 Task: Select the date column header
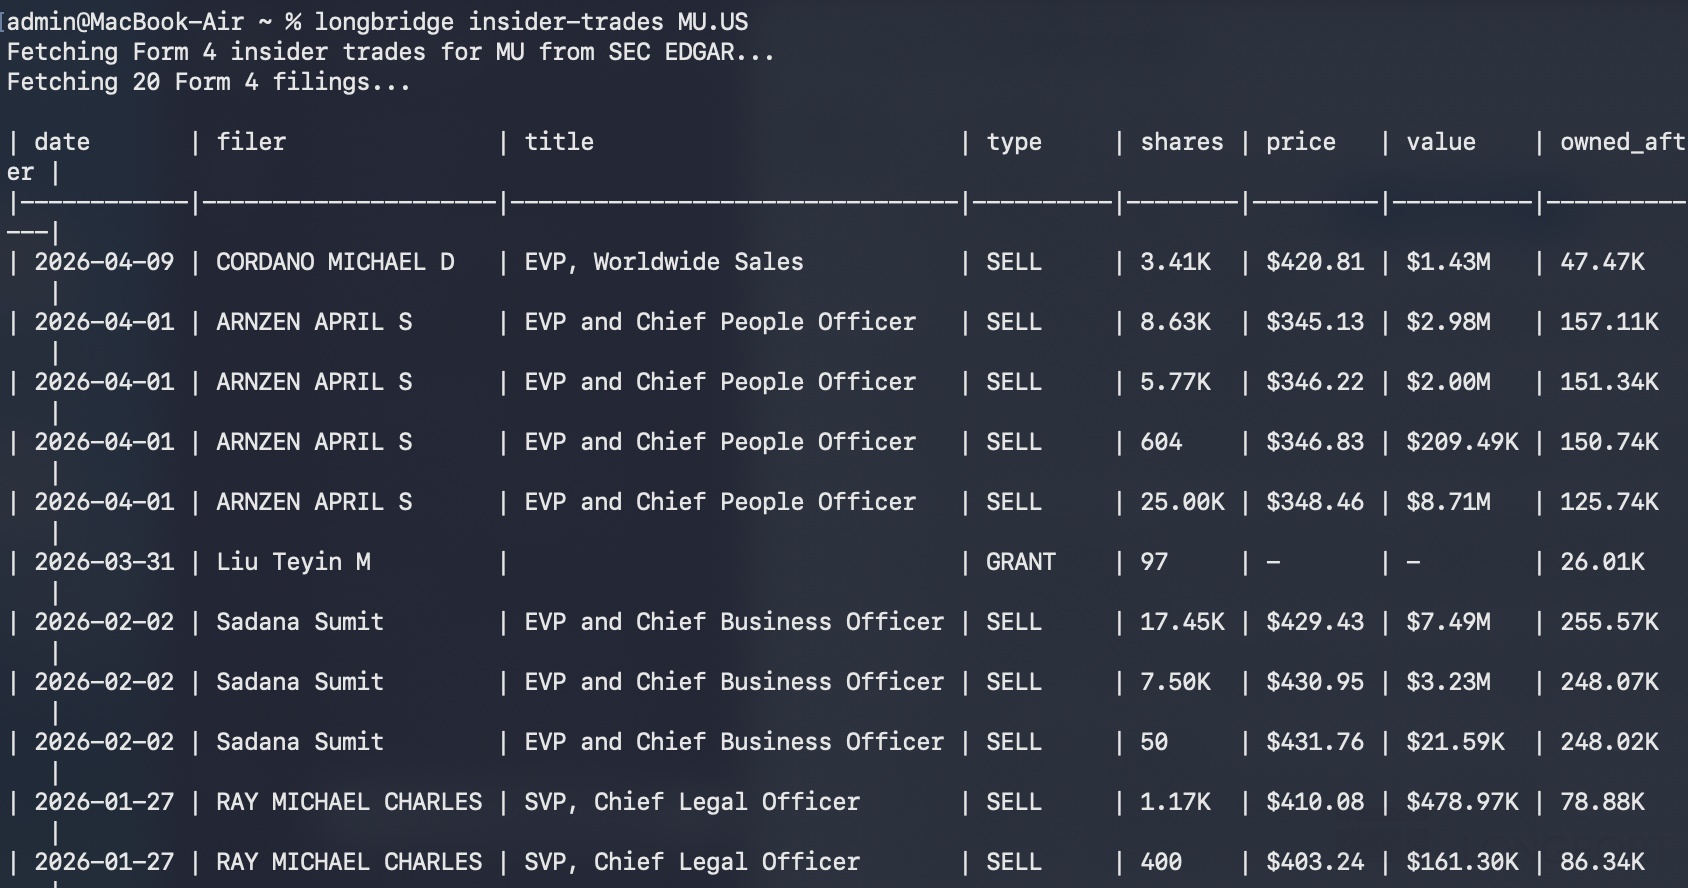click(x=62, y=142)
